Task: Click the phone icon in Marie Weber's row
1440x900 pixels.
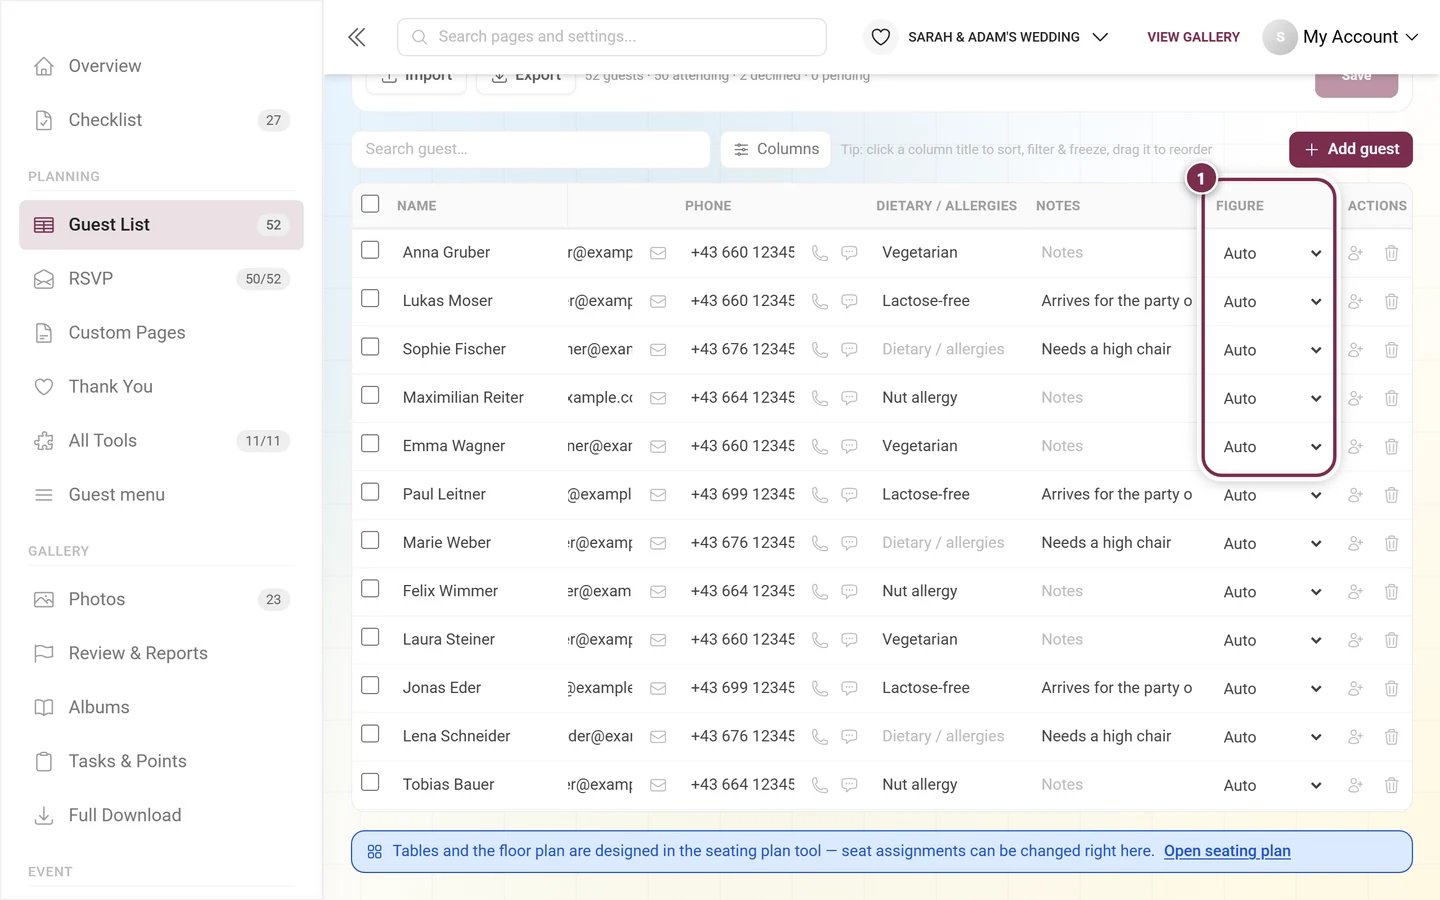Action: pyautogui.click(x=820, y=543)
